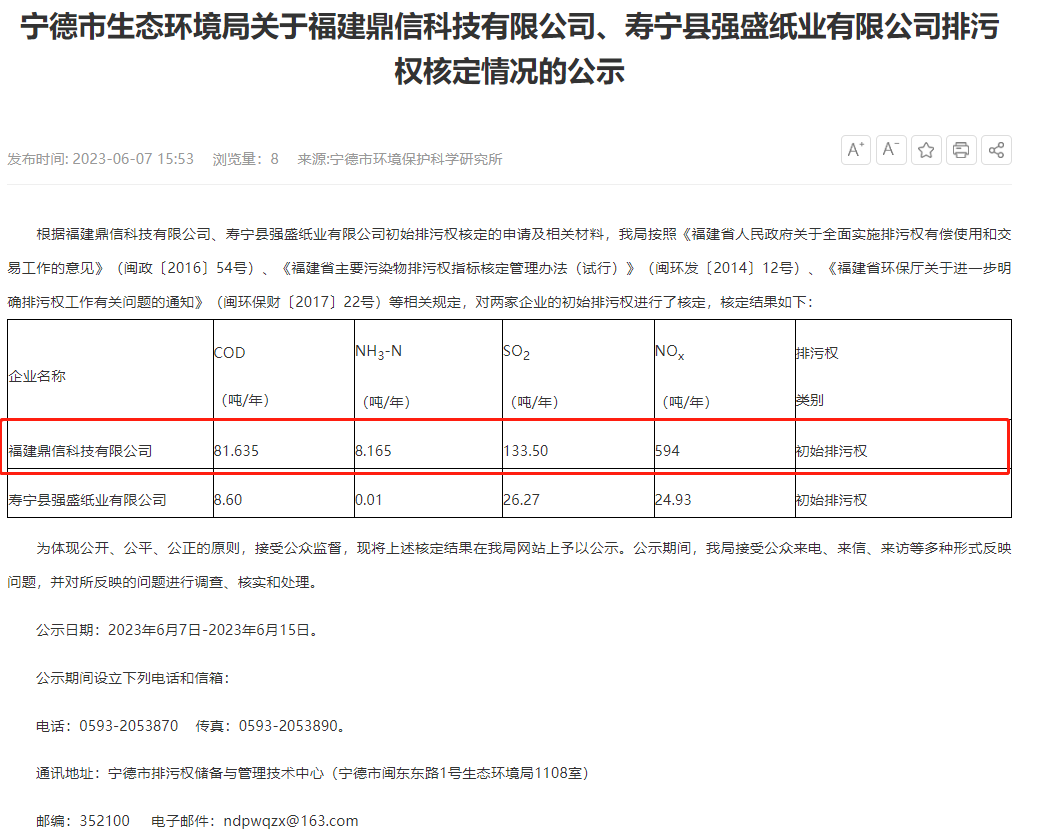1041x833 pixels.
Task: Open the share icon options
Action: point(996,150)
